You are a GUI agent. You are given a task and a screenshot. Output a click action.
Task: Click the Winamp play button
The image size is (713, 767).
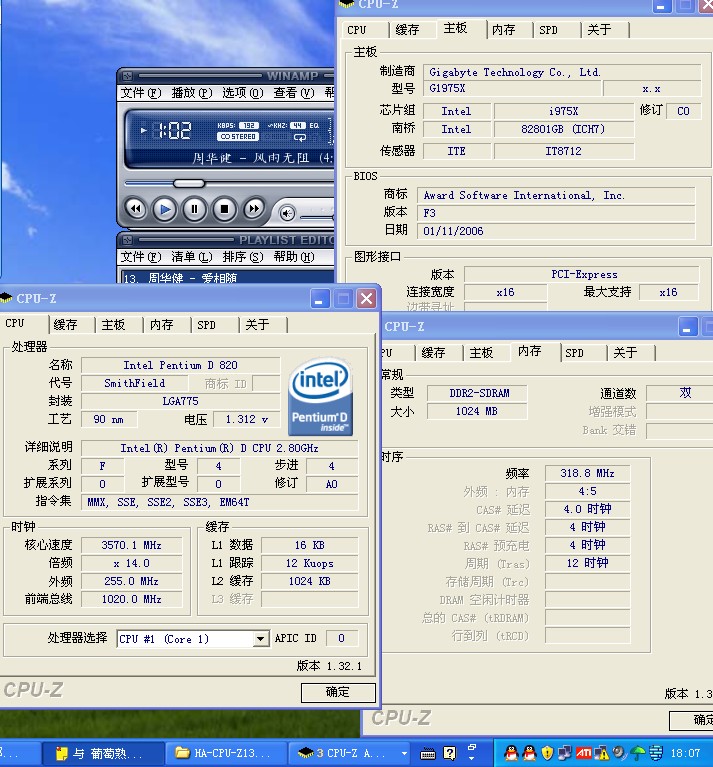(x=165, y=209)
